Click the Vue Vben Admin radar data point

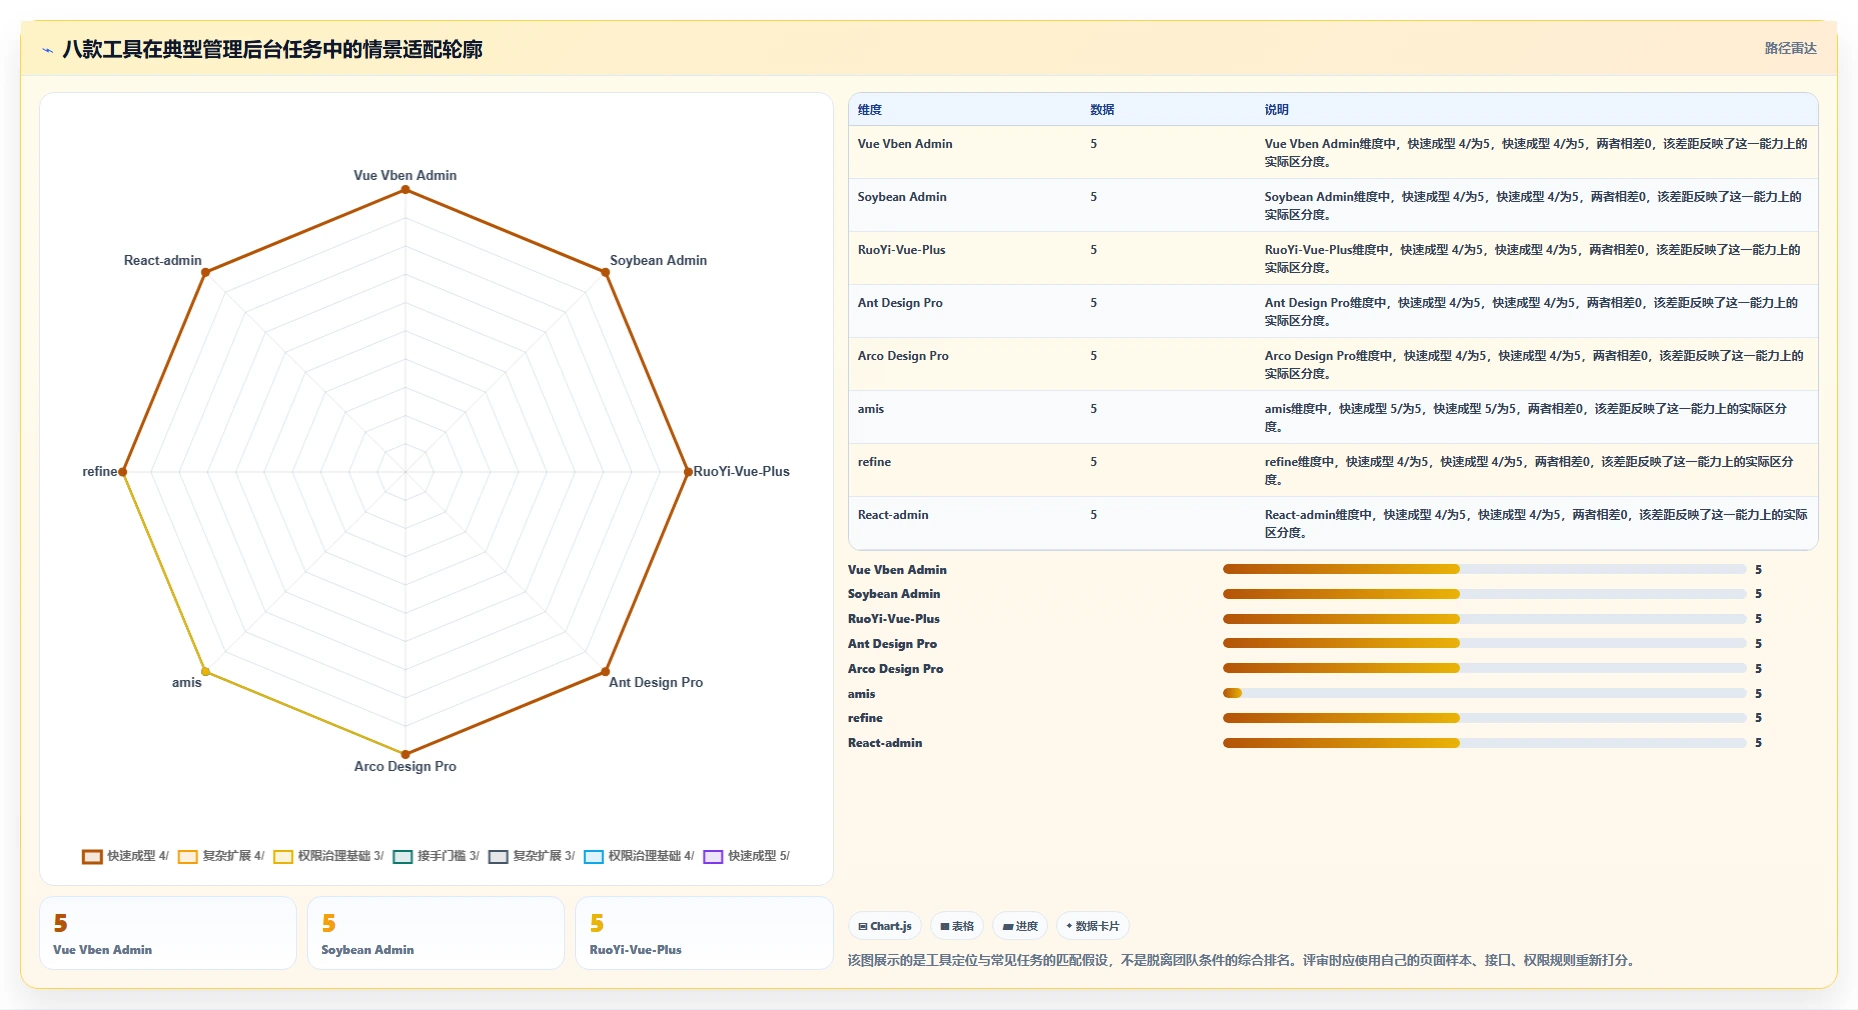coord(405,189)
